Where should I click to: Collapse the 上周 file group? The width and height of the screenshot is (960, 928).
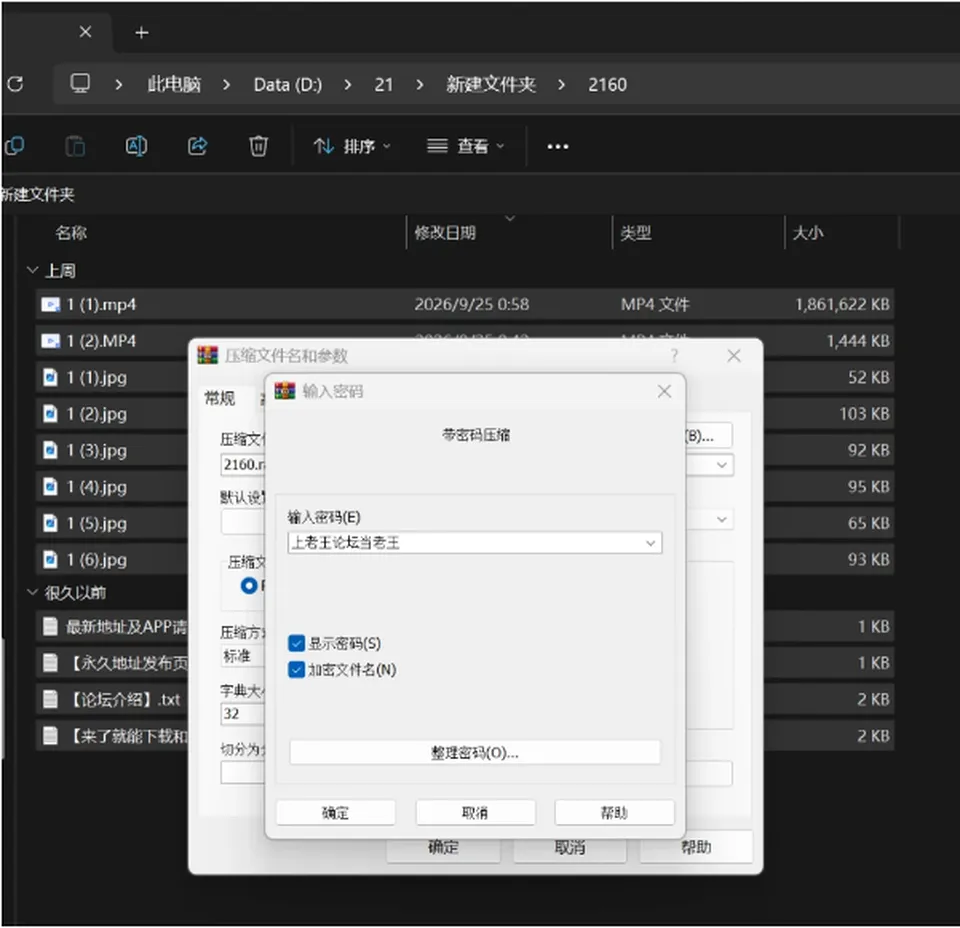[x=32, y=270]
